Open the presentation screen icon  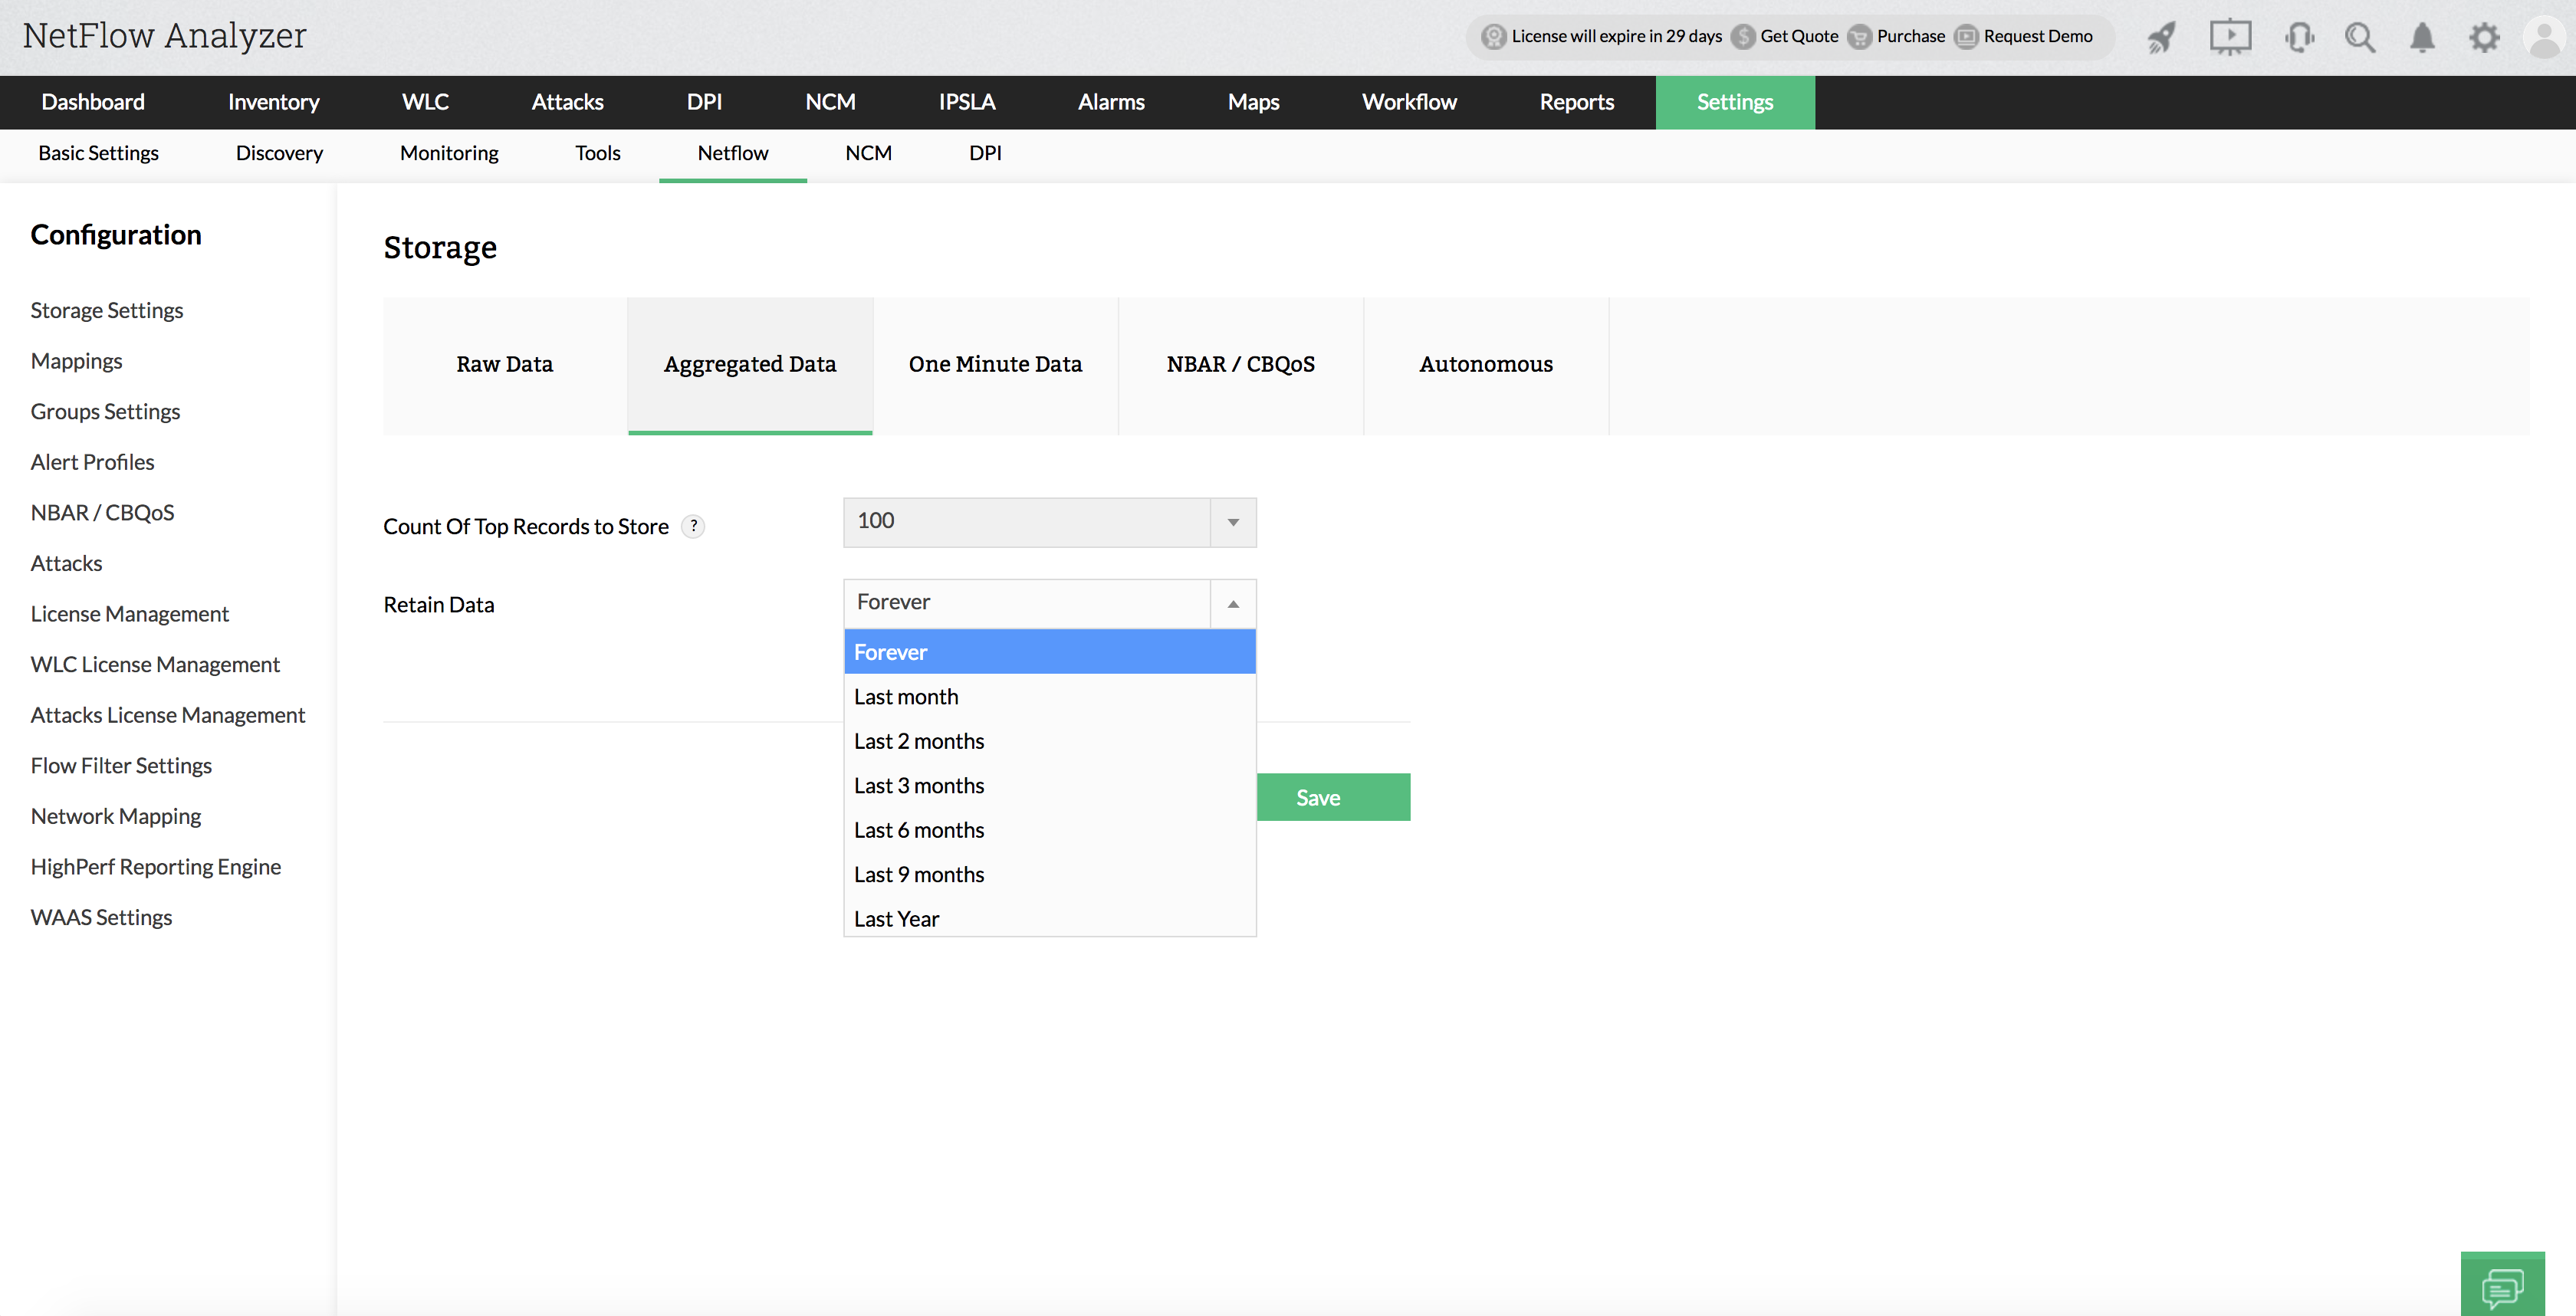click(2230, 38)
